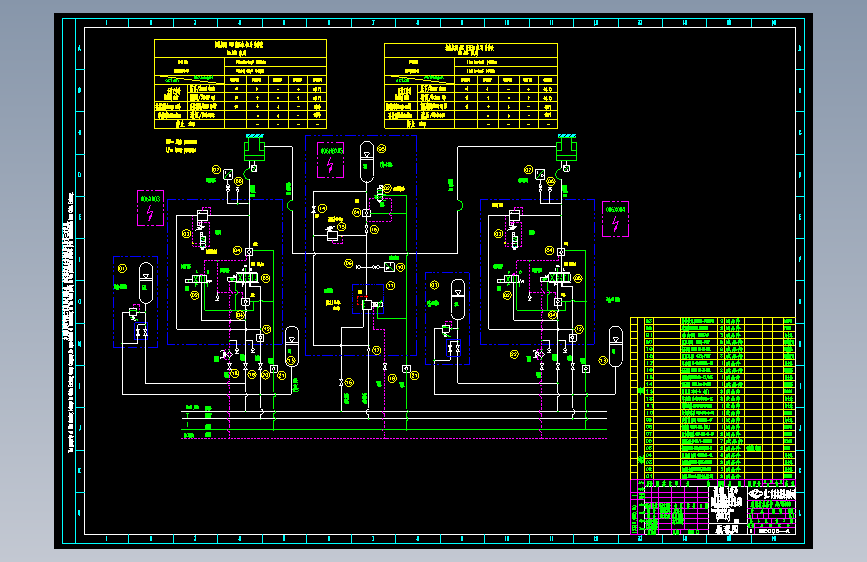867x562 pixels.
Task: Select the top-center accumulator symbol
Action: point(367,162)
